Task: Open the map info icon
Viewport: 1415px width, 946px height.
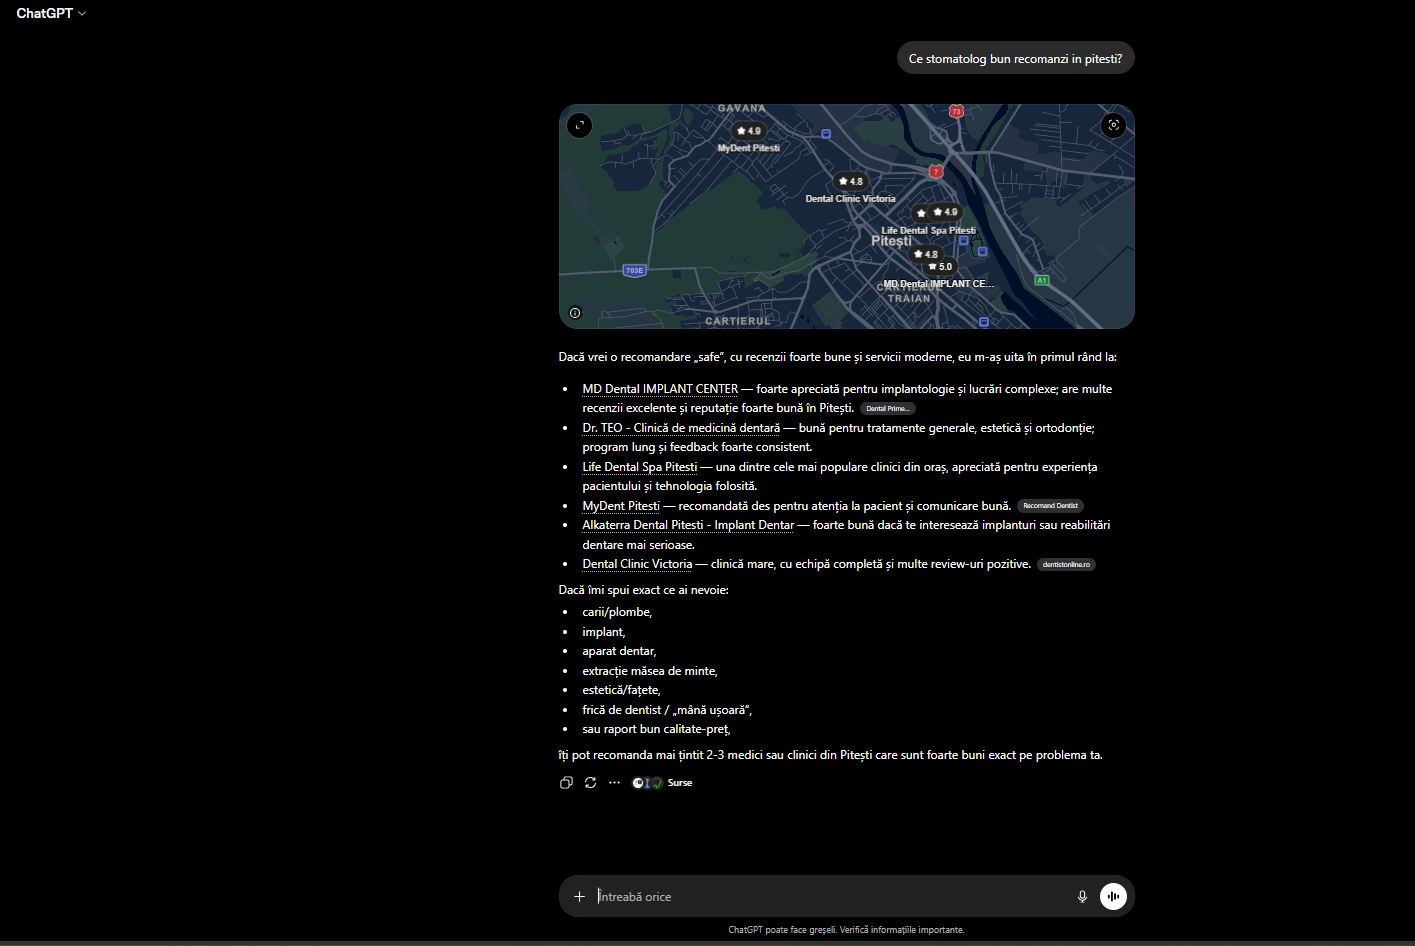Action: pos(575,313)
